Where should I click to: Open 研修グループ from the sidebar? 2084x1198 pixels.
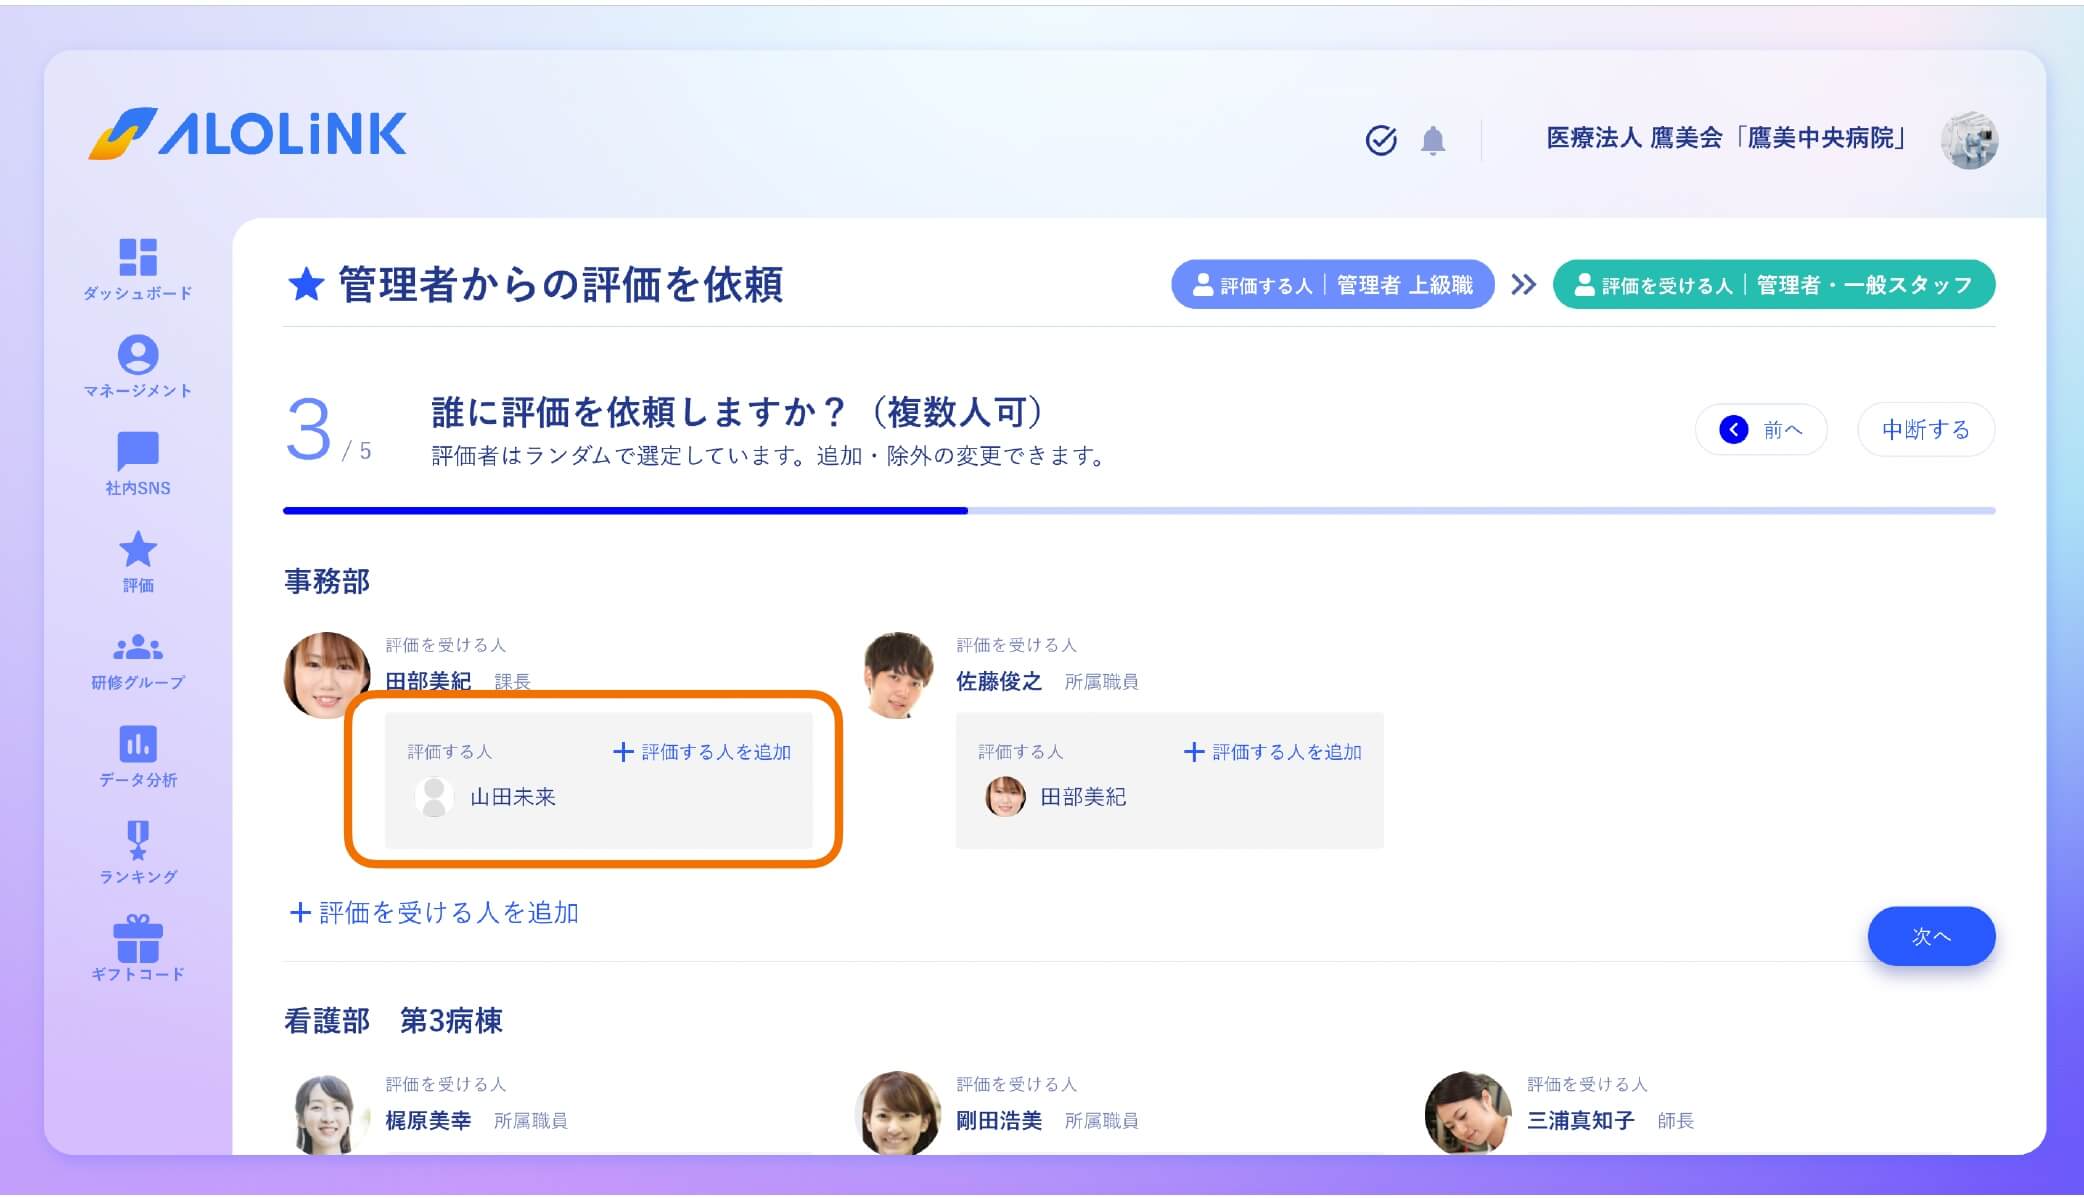click(x=138, y=650)
